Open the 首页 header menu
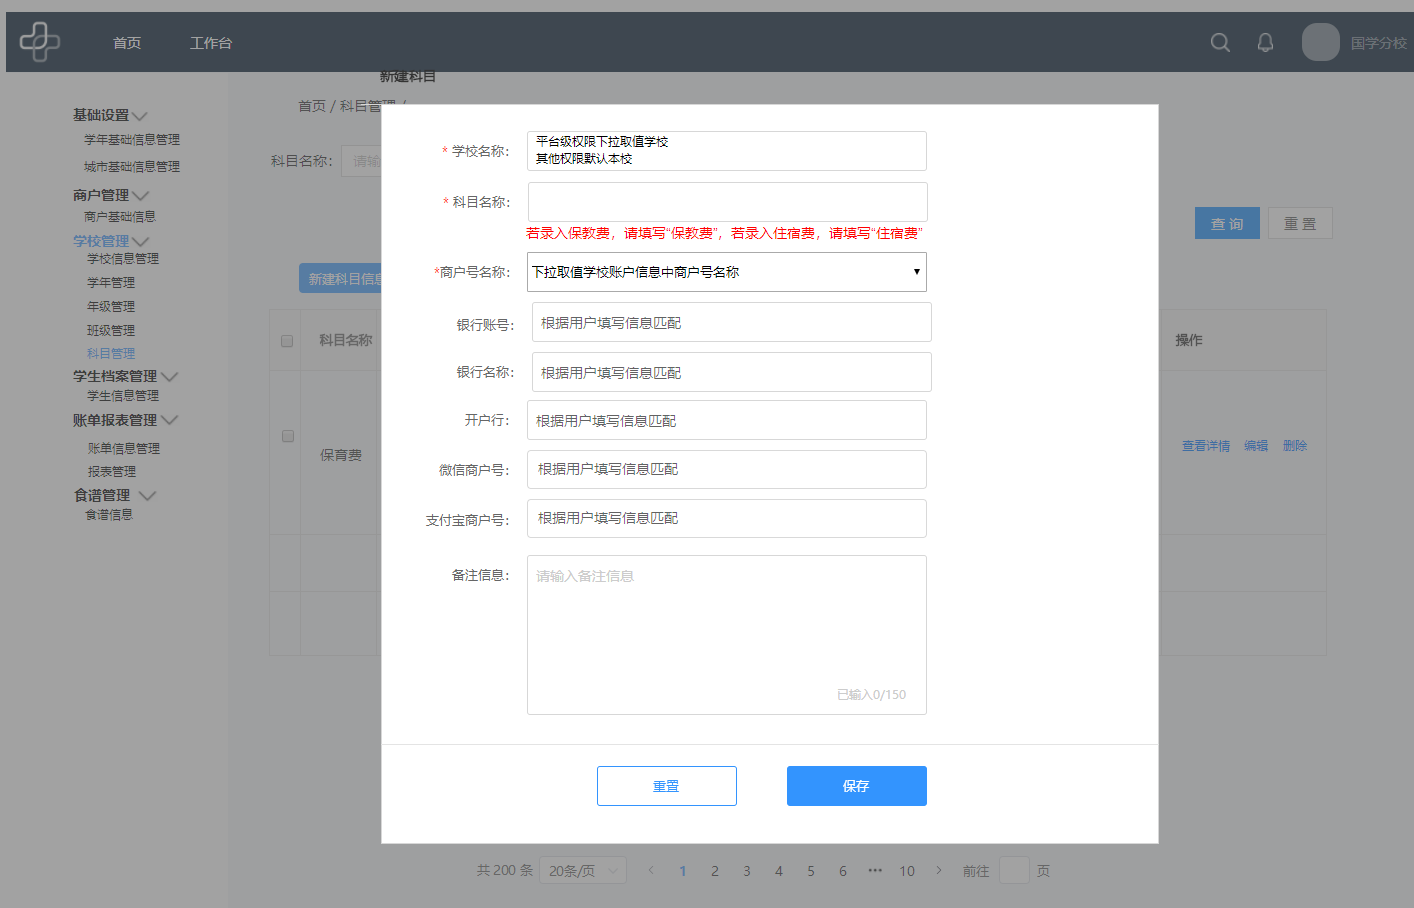The image size is (1414, 908). click(127, 43)
